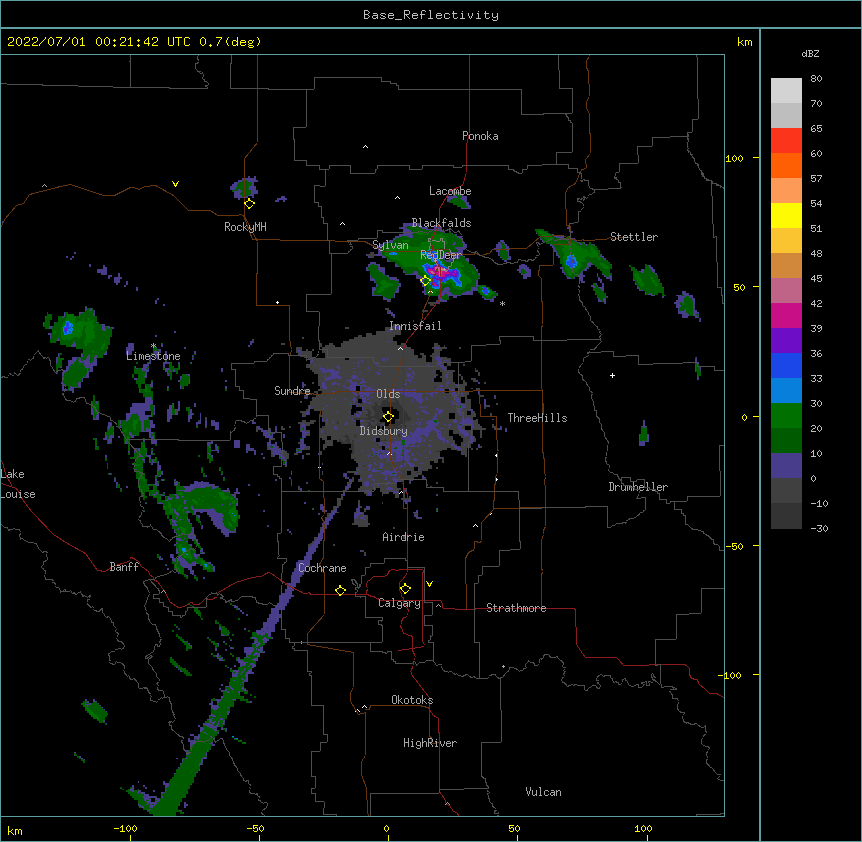Select the yellow diamond marker beside Cochrane
862x842 pixels.
coord(340,590)
